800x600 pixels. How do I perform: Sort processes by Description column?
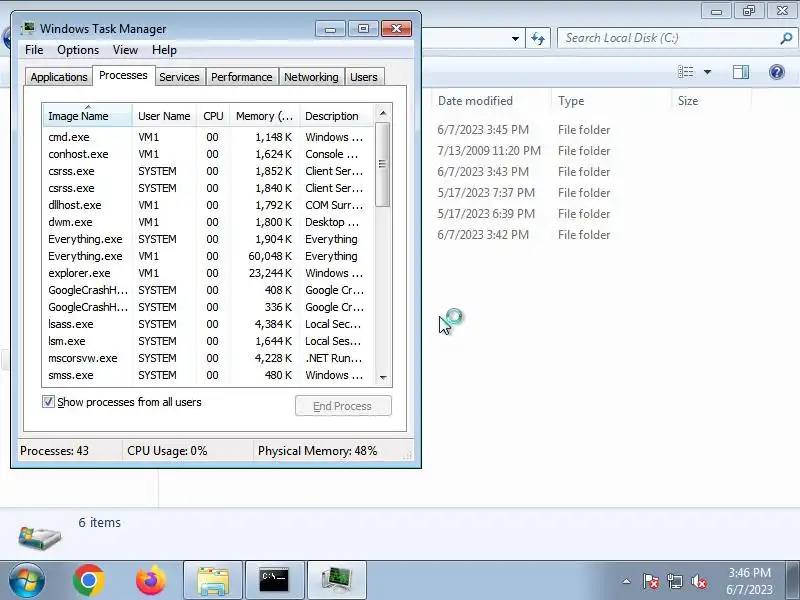click(x=337, y=116)
